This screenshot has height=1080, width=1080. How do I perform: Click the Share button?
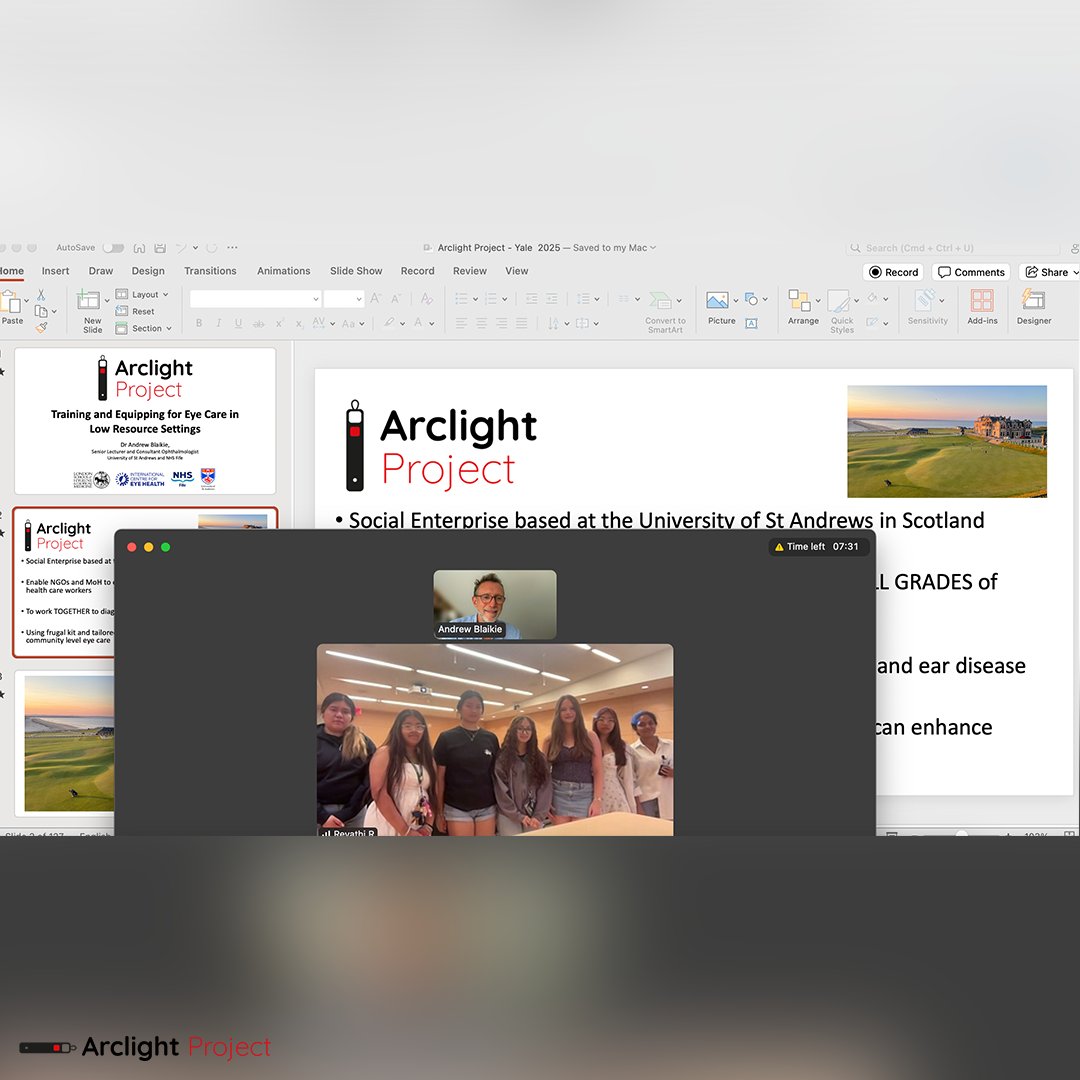click(1050, 272)
